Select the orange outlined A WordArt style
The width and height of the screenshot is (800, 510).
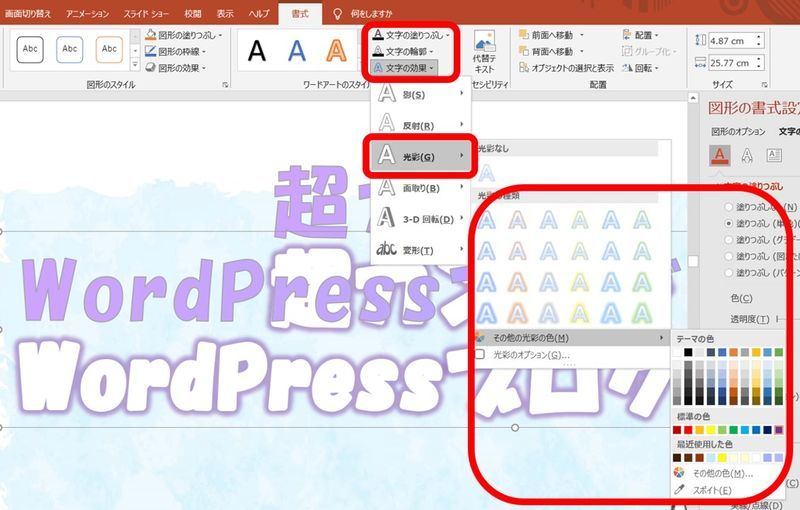point(336,50)
